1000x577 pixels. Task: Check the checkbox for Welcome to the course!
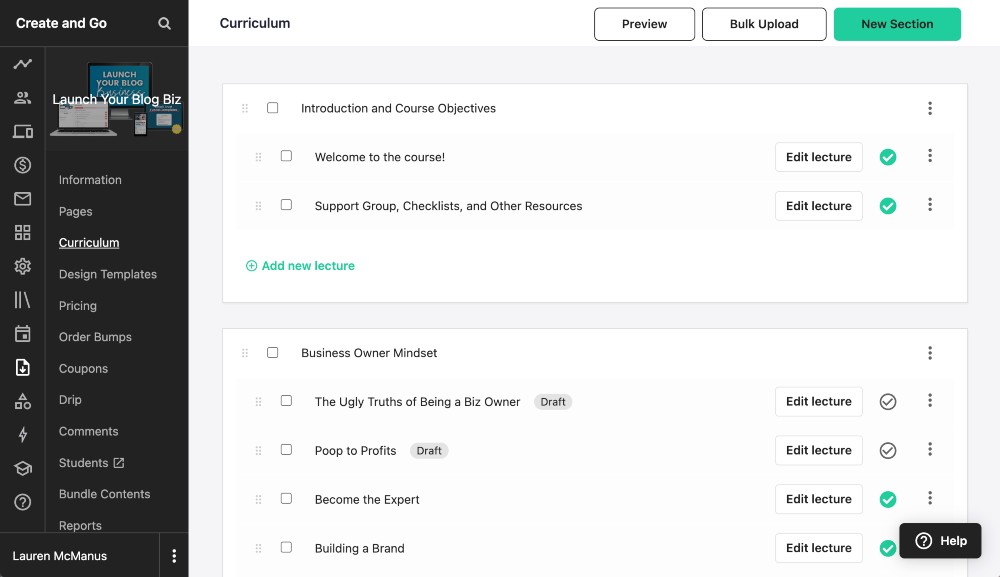[287, 156]
